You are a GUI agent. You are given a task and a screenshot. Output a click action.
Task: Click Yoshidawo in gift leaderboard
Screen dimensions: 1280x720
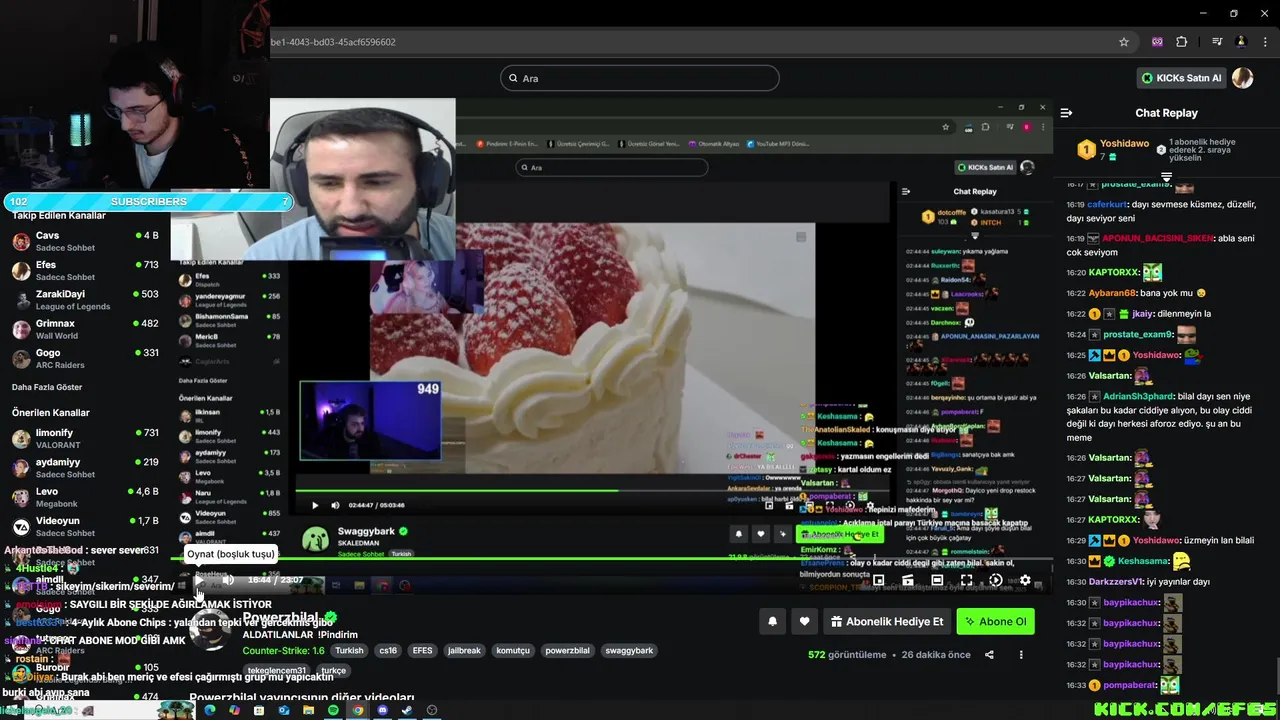(1124, 143)
